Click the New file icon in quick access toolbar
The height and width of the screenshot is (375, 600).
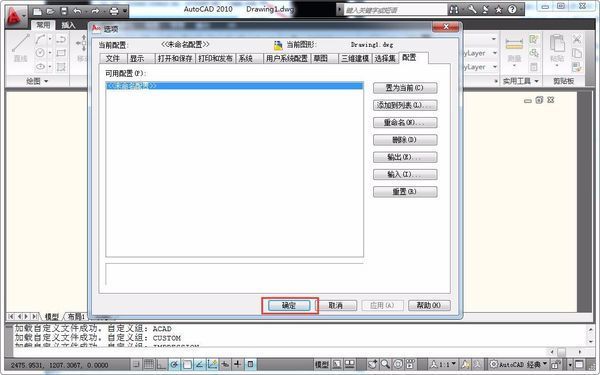37,11
